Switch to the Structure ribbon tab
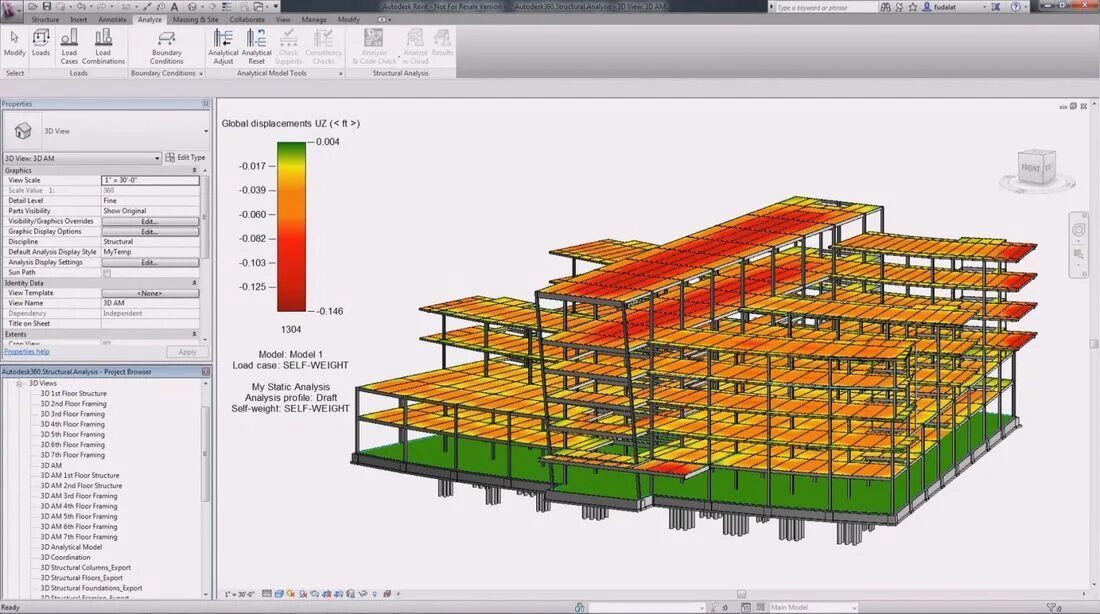The height and width of the screenshot is (614, 1100). point(45,20)
